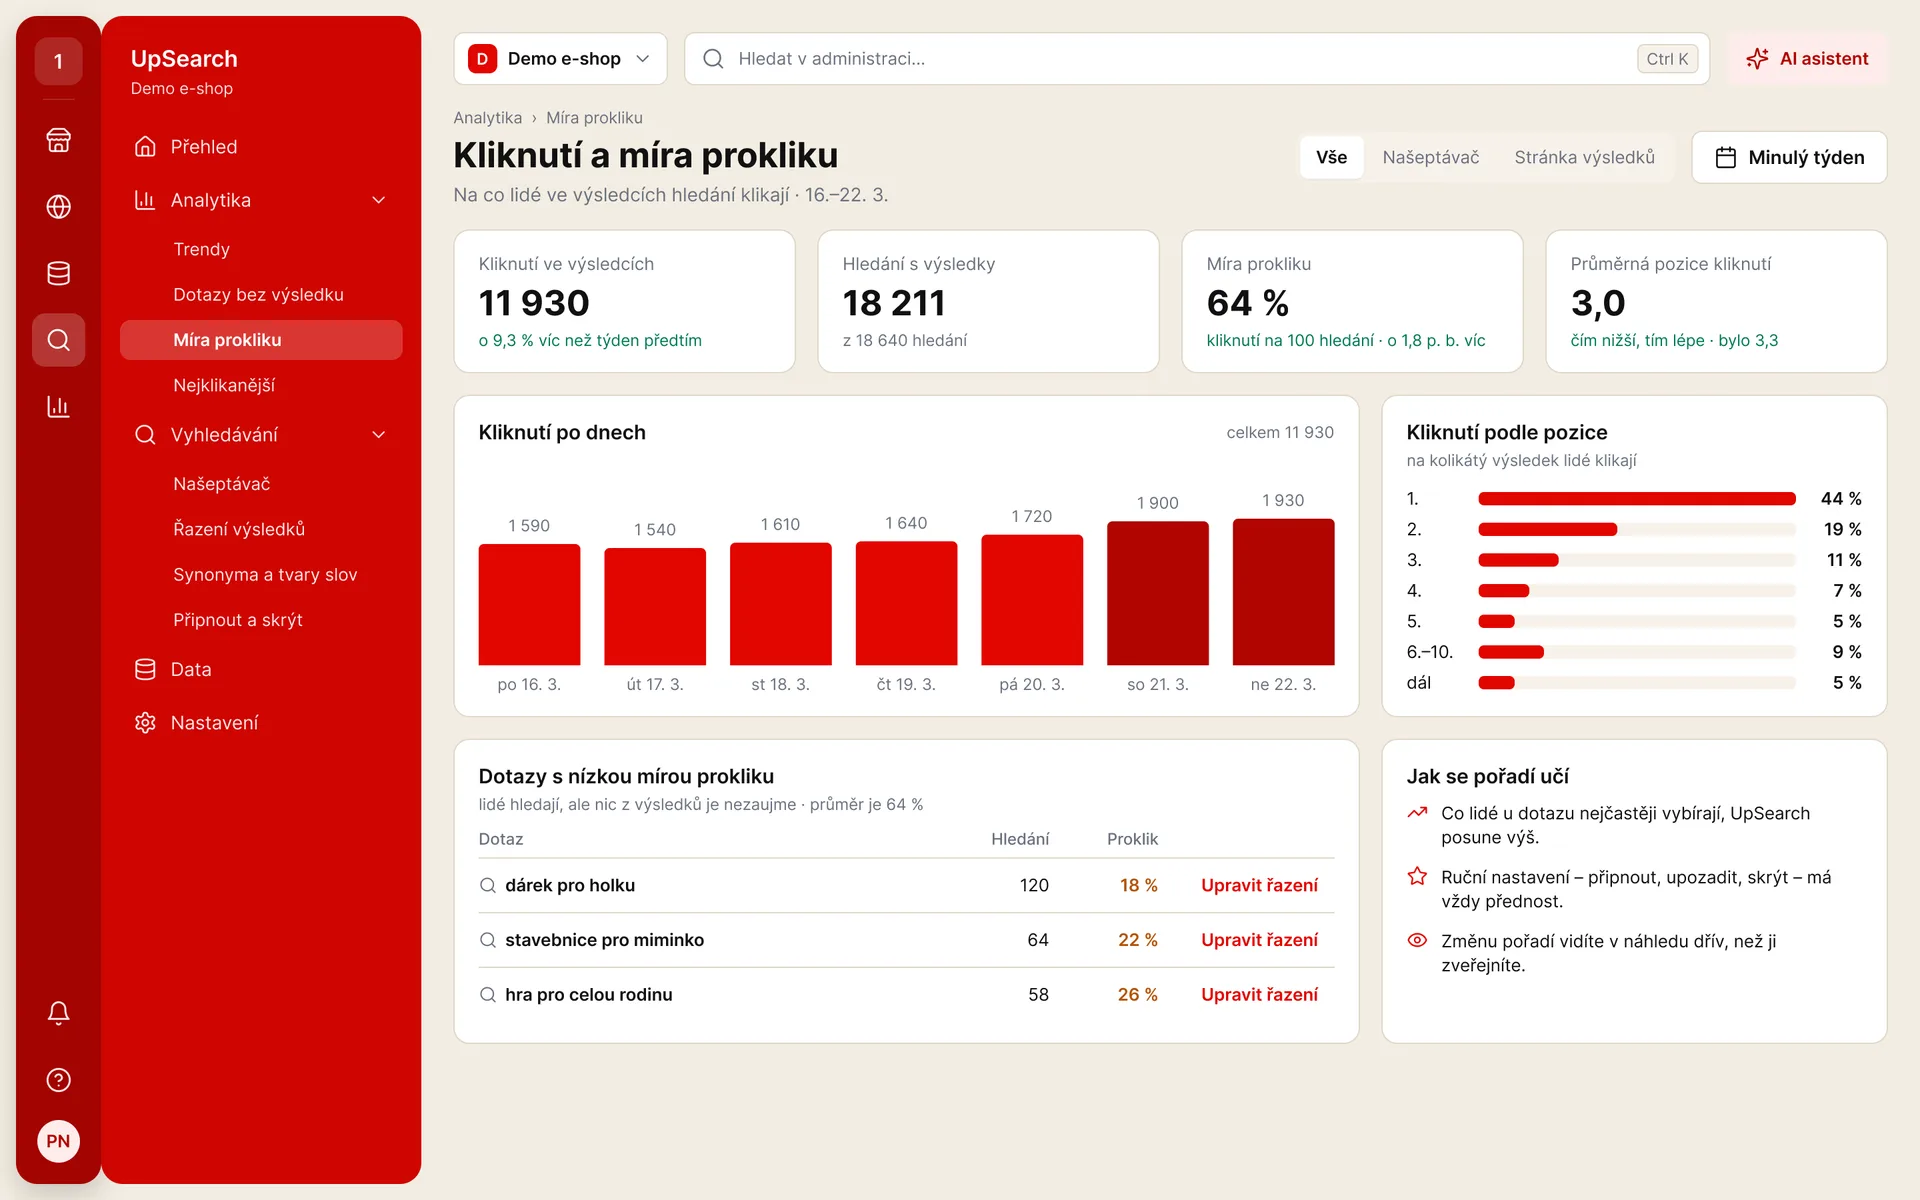Open Dotazy bez výsledku in sidebar
The image size is (1920, 1200).
(261, 295)
